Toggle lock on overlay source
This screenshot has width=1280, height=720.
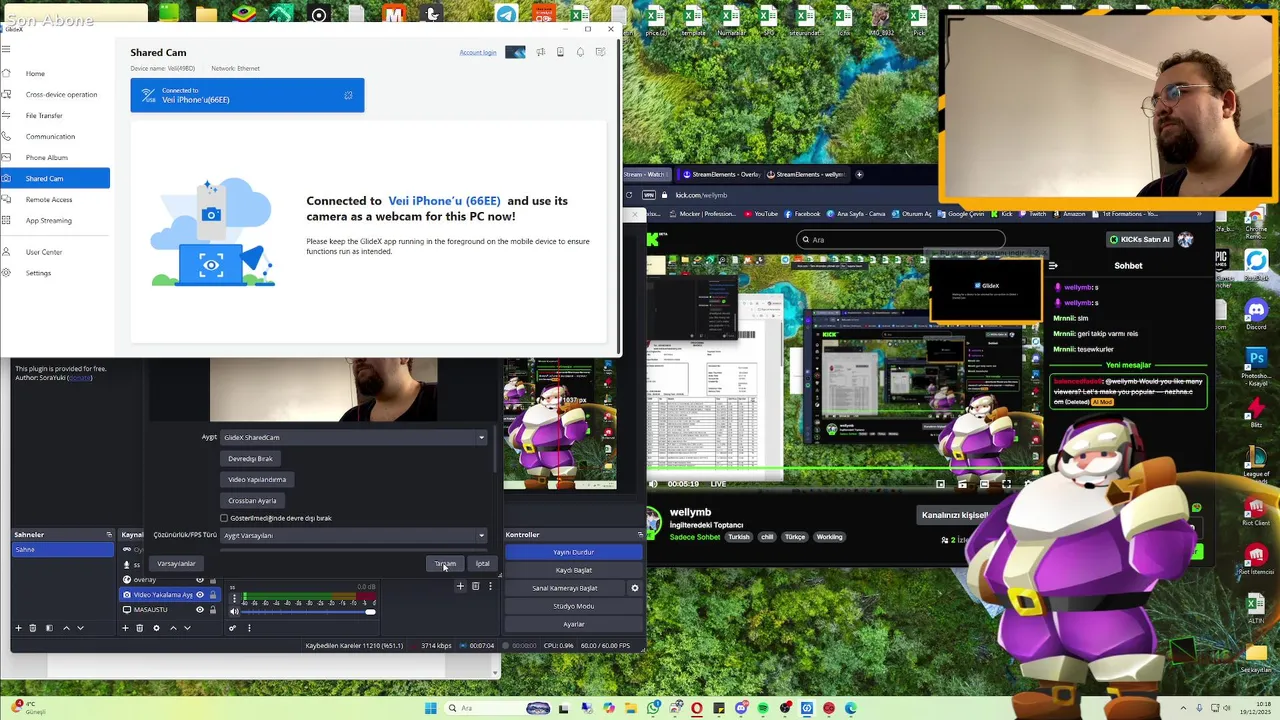(x=212, y=580)
